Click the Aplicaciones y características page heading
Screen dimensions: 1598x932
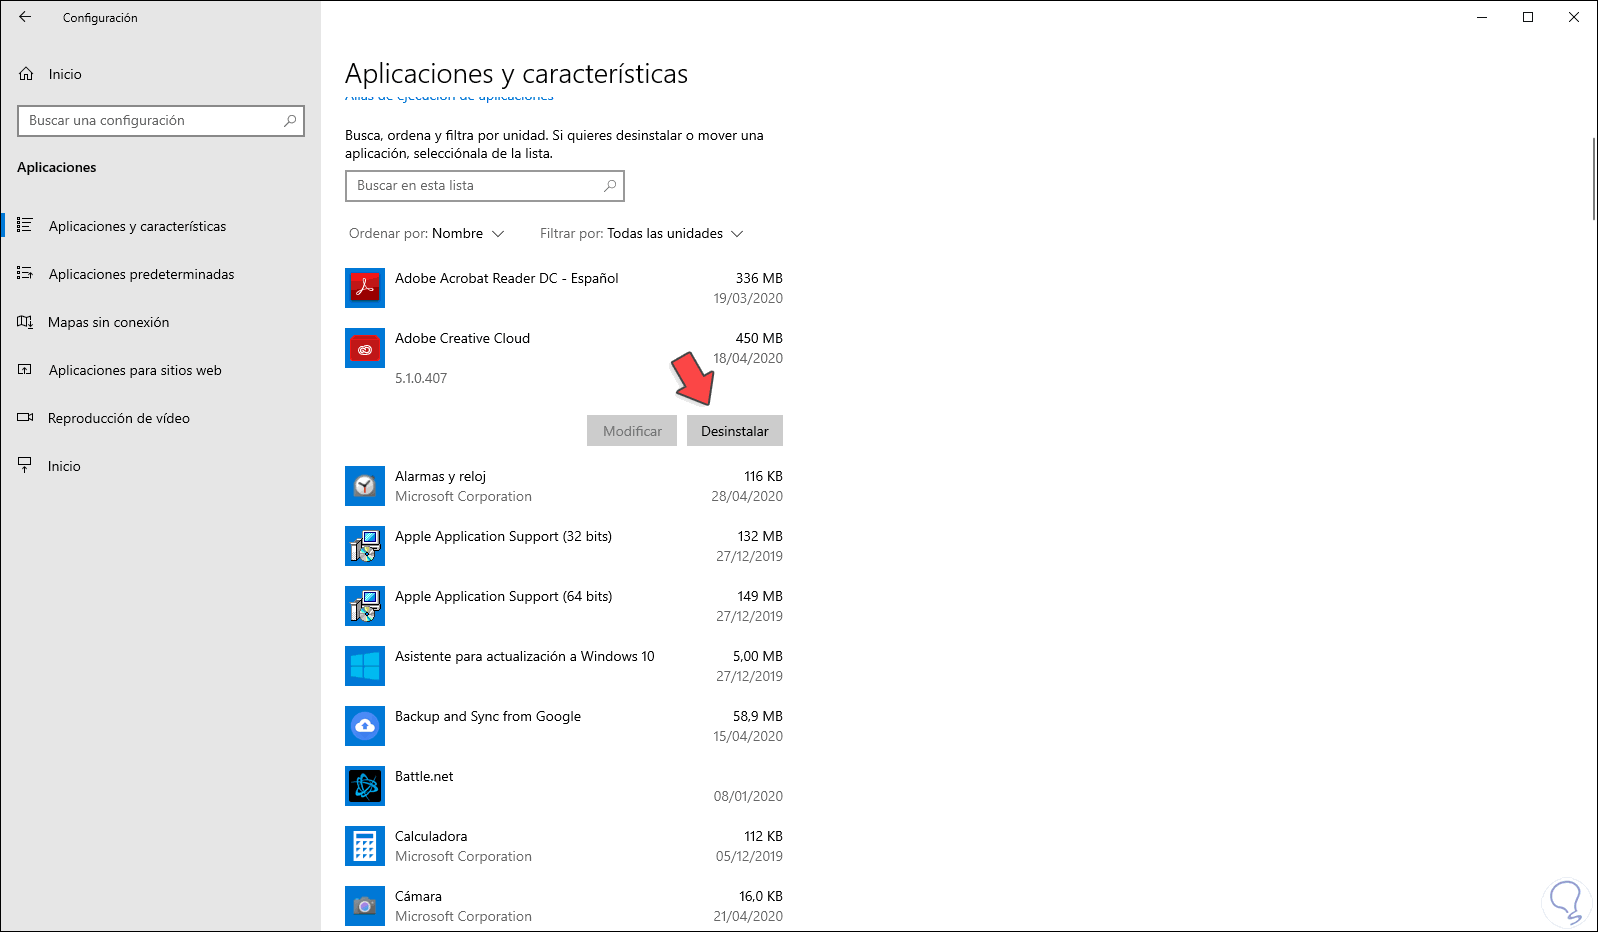click(516, 74)
